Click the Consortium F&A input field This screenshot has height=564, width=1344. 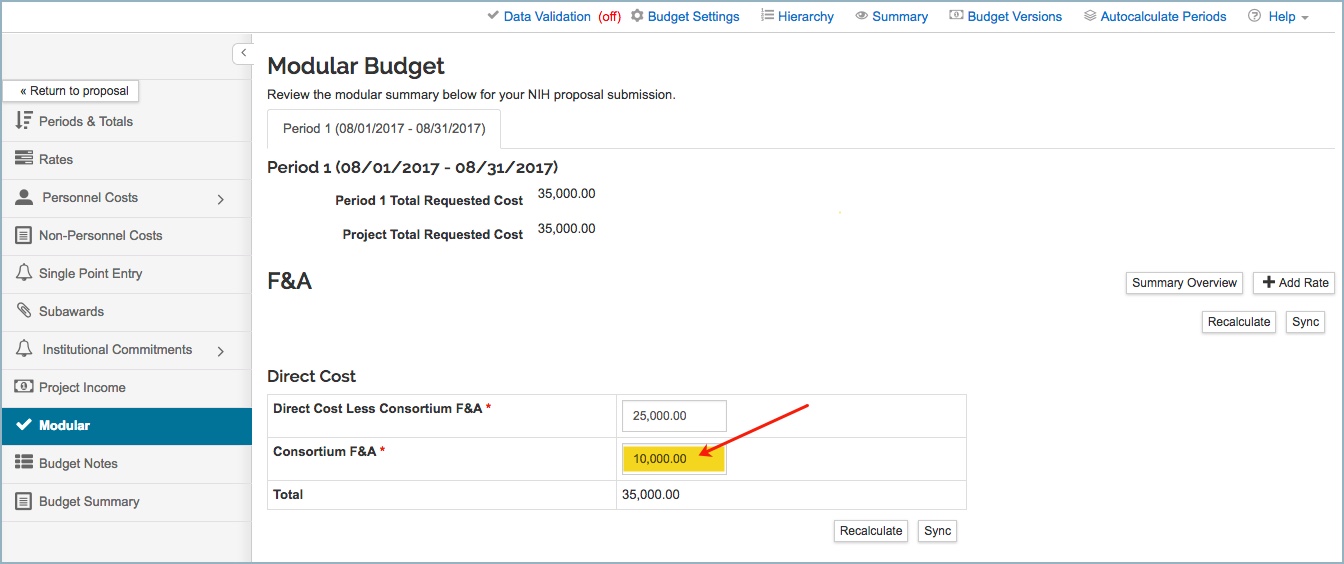coord(673,459)
